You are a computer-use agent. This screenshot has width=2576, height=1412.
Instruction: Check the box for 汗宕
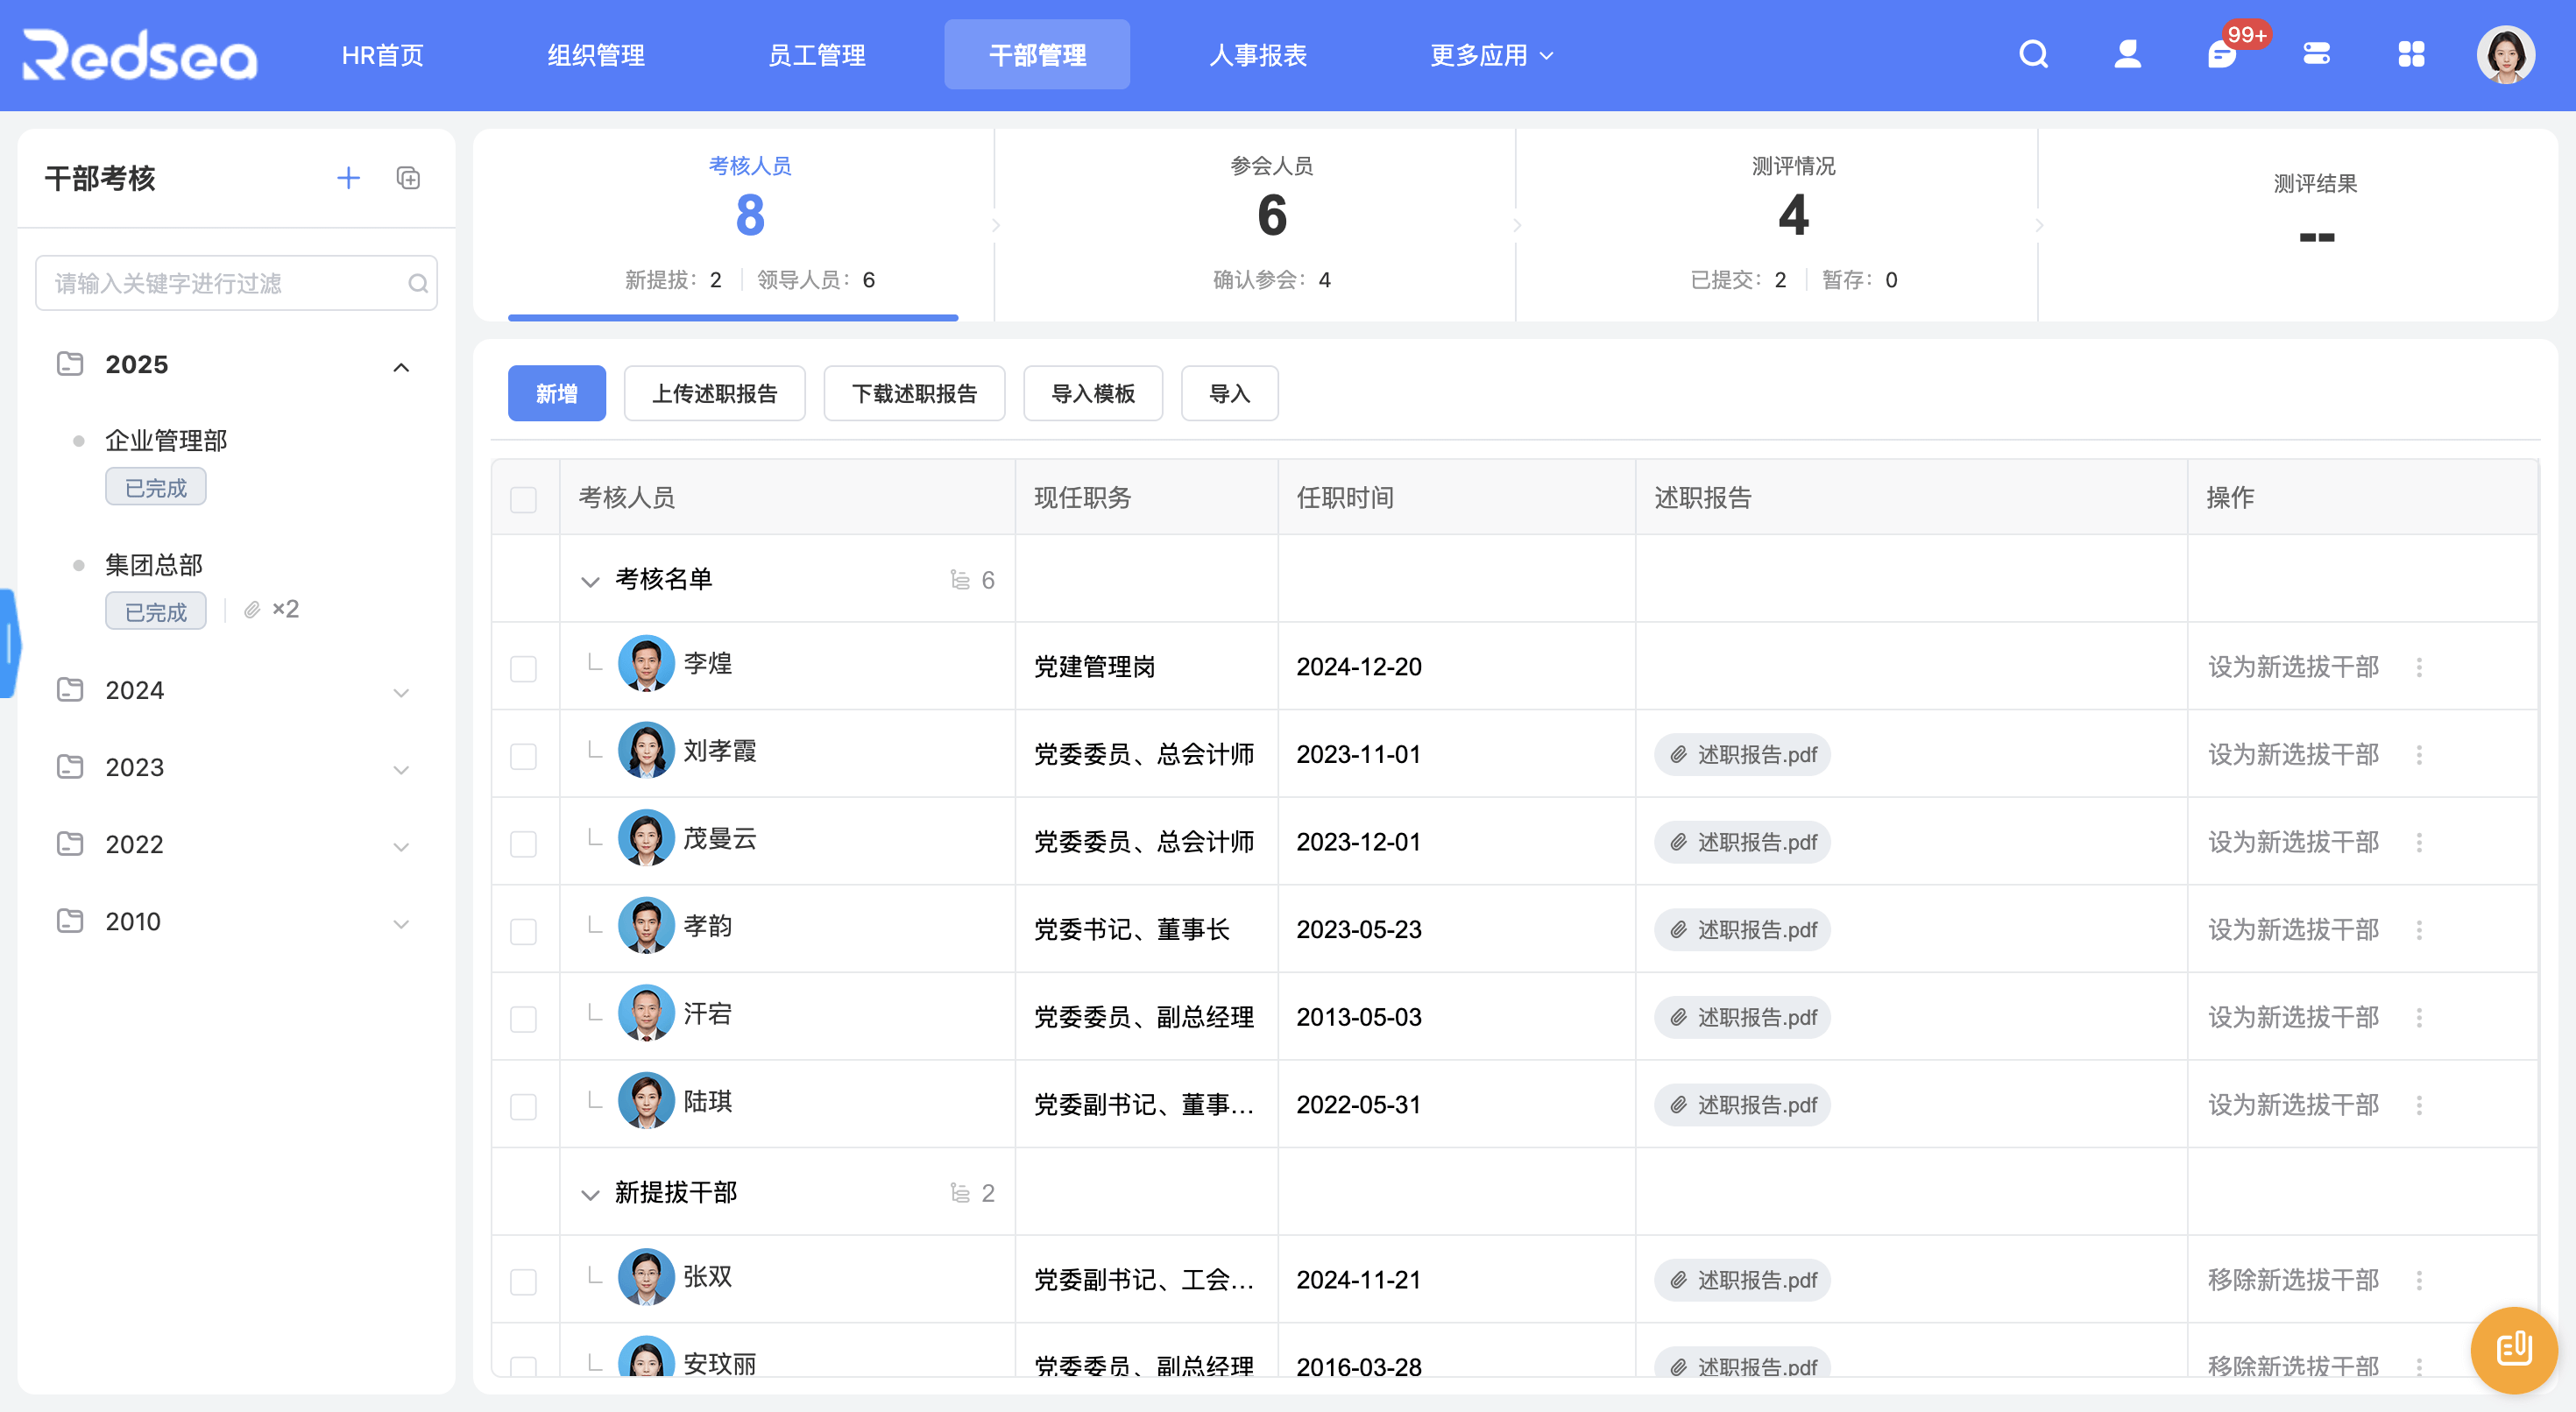(x=523, y=1018)
